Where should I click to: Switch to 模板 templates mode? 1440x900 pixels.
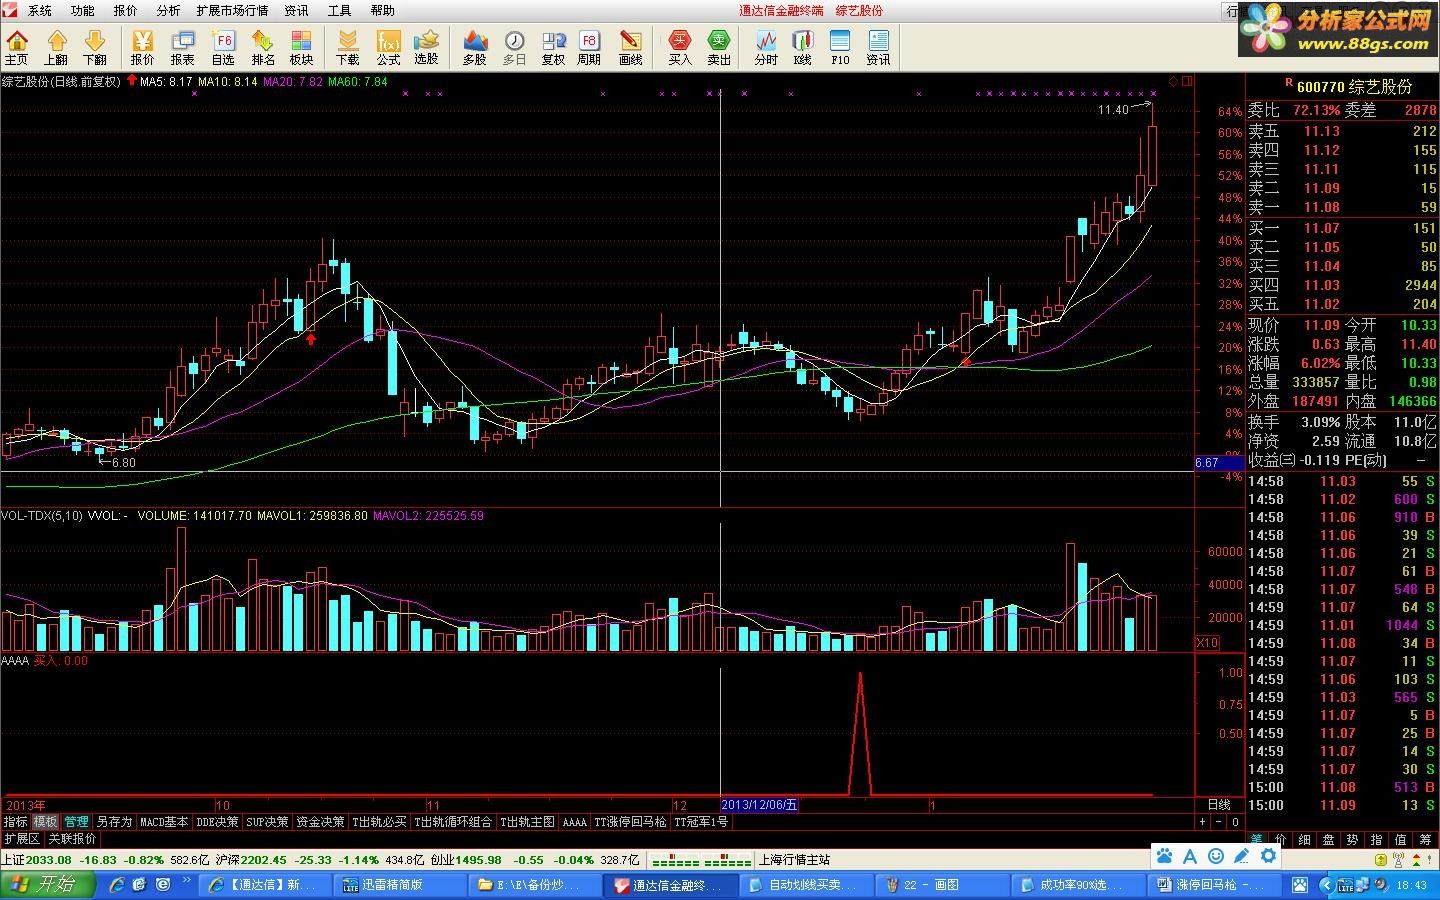point(45,821)
